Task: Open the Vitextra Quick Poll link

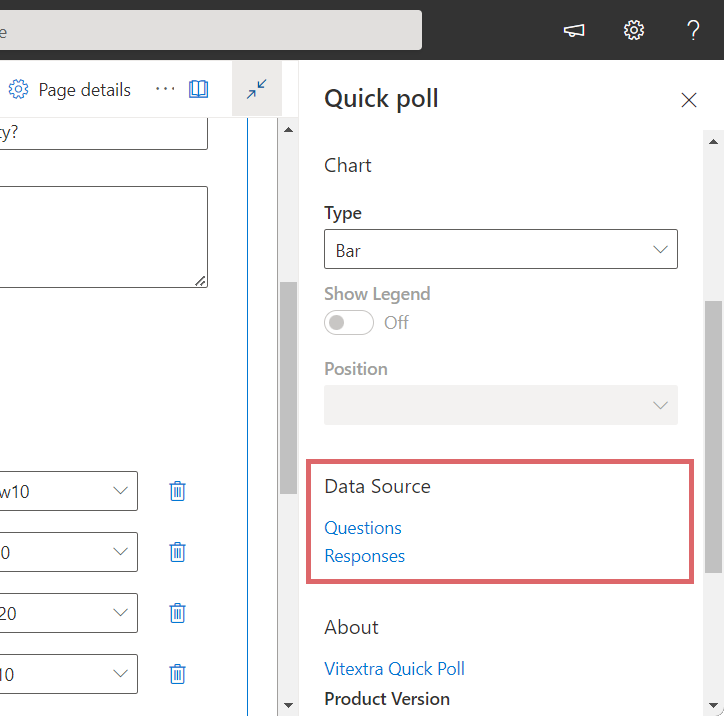Action: click(394, 668)
